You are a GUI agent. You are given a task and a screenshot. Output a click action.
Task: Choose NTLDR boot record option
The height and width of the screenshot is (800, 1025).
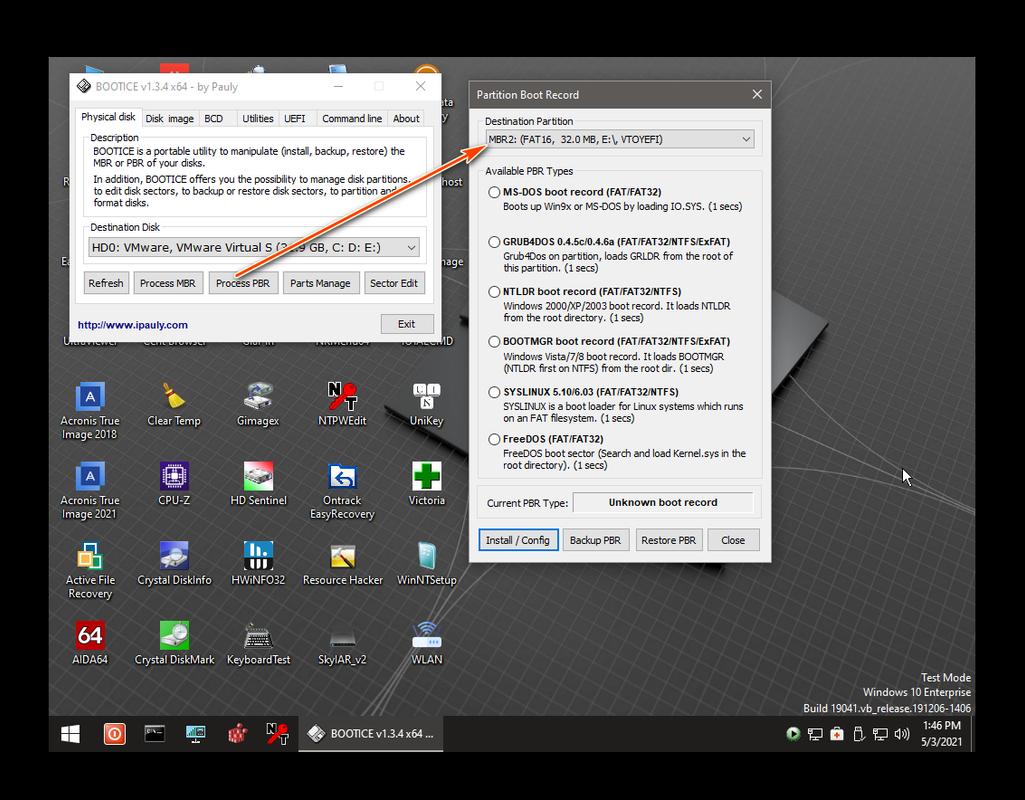[x=494, y=292]
